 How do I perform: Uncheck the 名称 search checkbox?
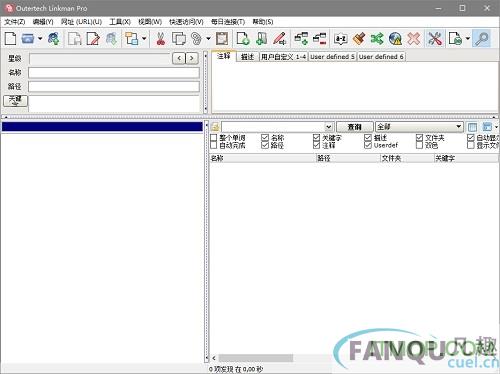(265, 137)
